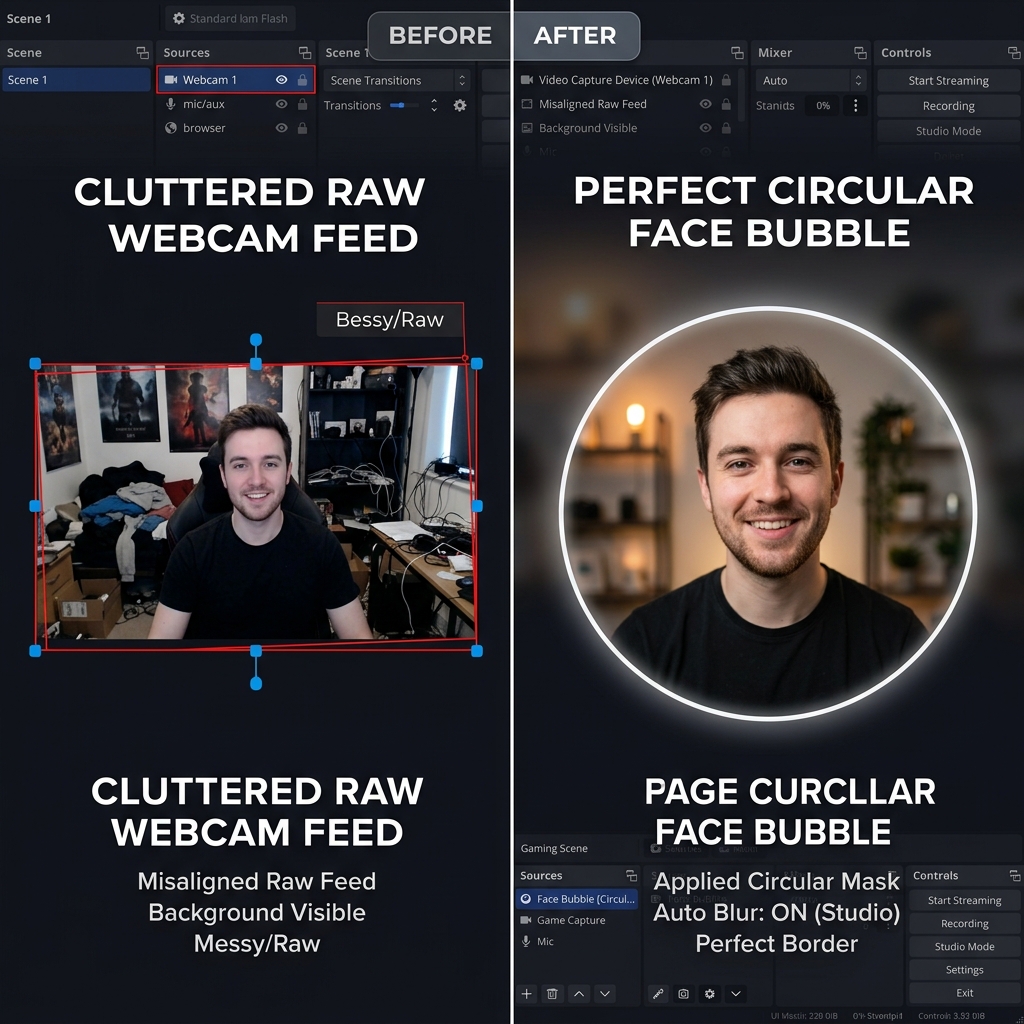This screenshot has height=1024, width=1024.
Task: Click the Video Capture Device camera icon
Action: (x=526, y=80)
